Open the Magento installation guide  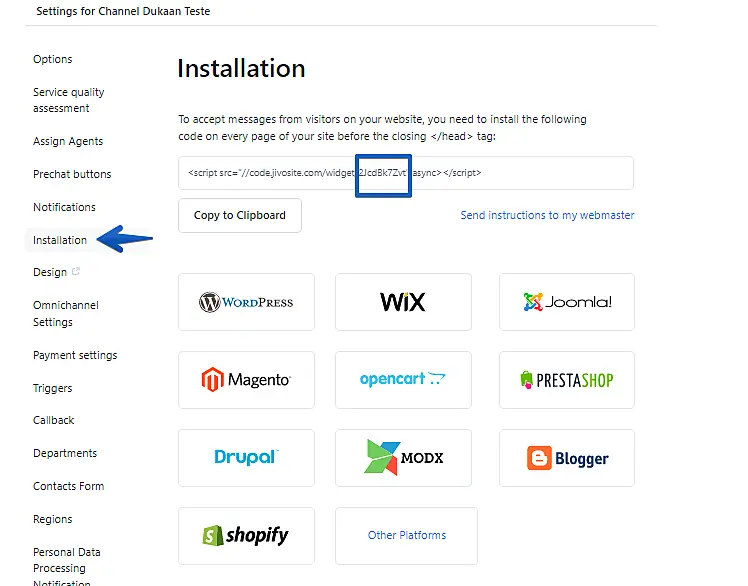coord(246,380)
